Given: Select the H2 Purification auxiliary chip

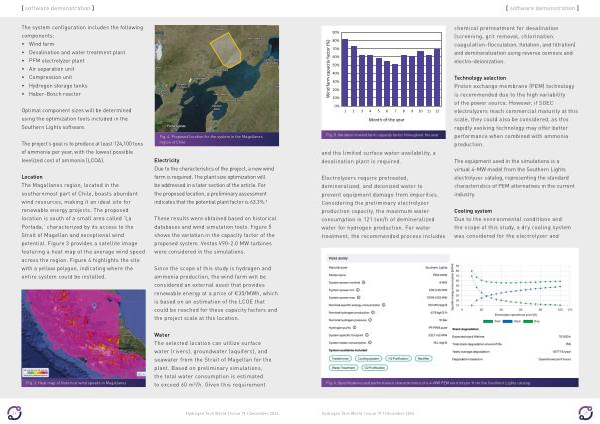Looking at the screenshot, I should [398, 359].
